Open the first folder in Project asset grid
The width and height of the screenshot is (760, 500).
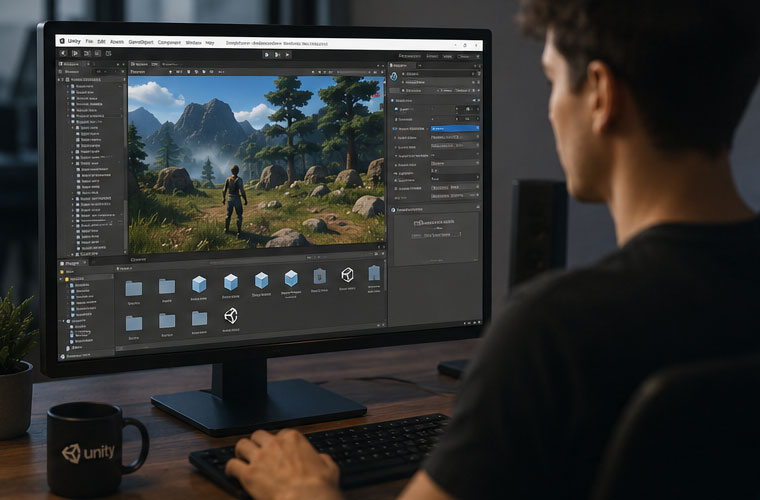tap(134, 288)
